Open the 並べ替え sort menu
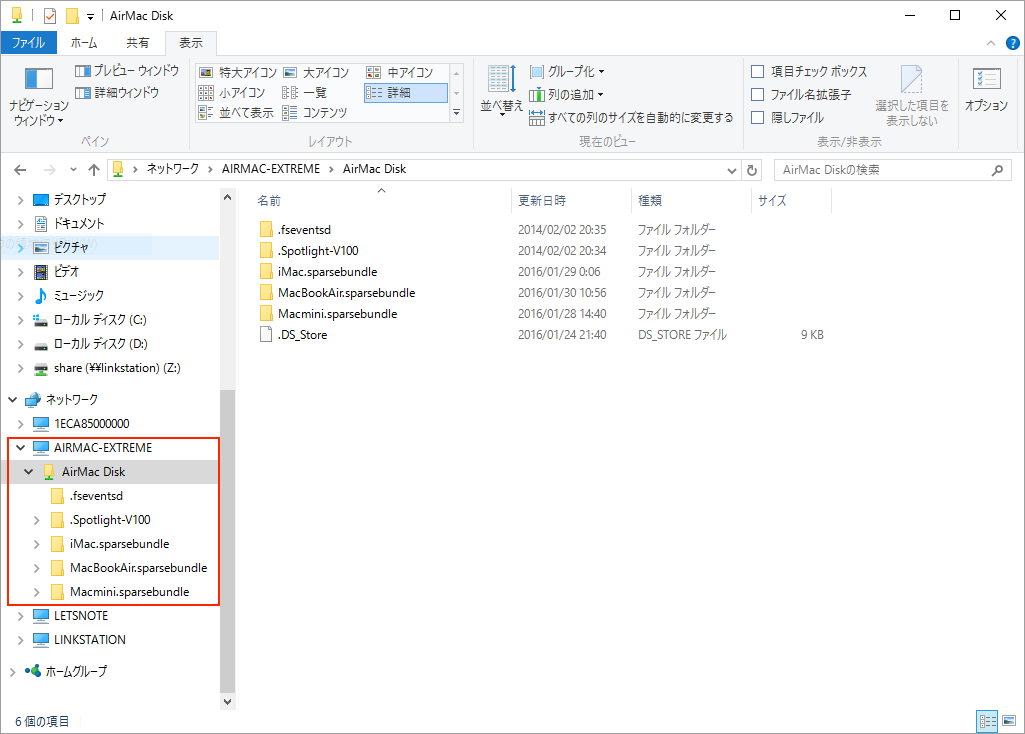 tap(501, 92)
